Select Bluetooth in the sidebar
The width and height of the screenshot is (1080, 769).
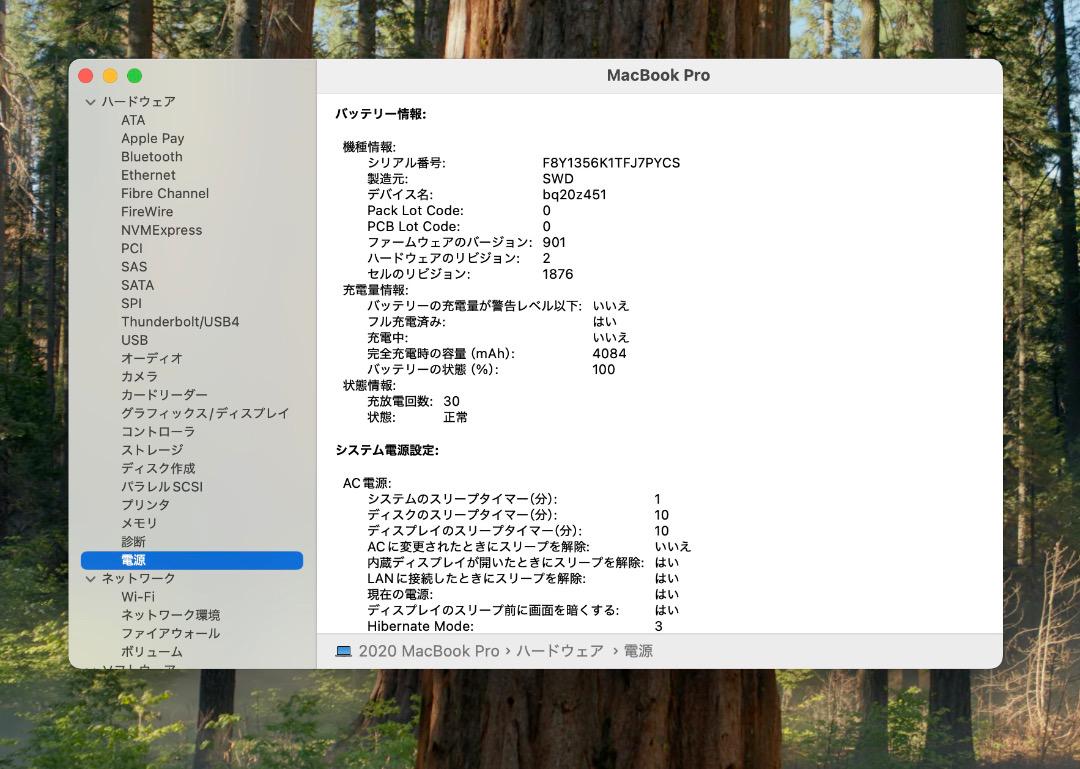point(152,156)
